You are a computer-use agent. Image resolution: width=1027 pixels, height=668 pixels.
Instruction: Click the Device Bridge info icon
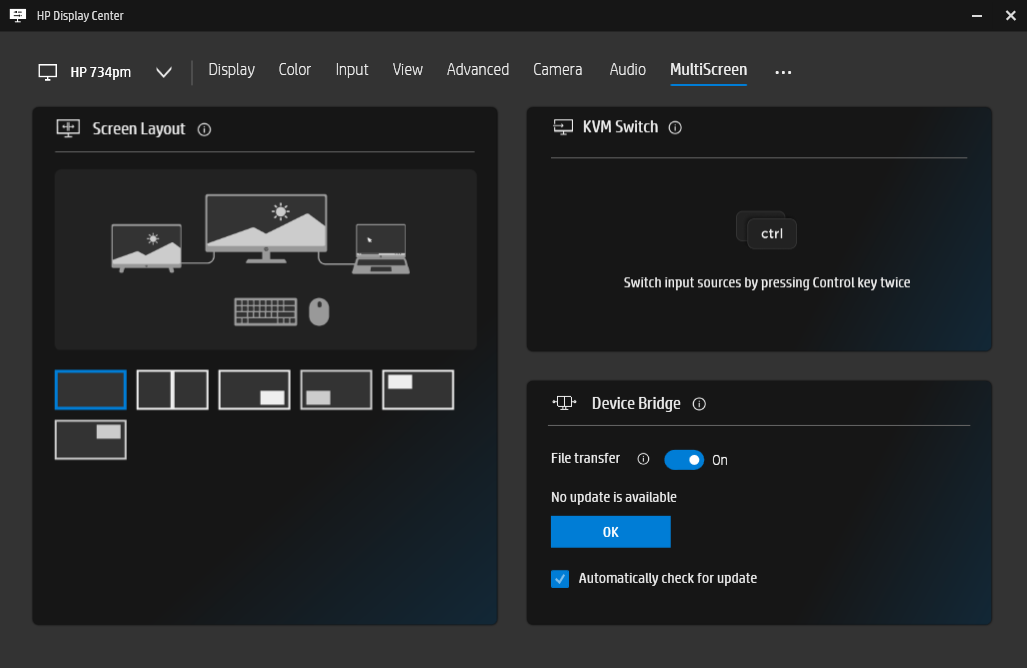[x=700, y=404]
